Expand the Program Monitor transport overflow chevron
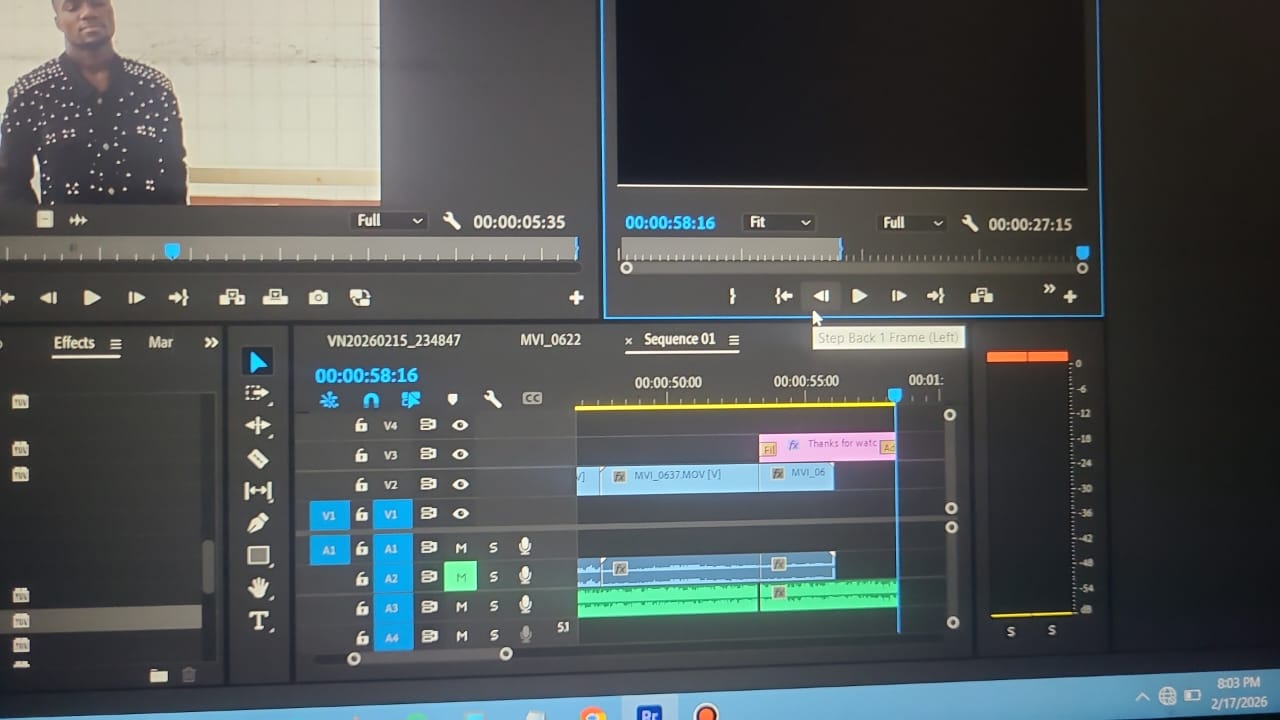The image size is (1280, 720). pyautogui.click(x=1049, y=289)
